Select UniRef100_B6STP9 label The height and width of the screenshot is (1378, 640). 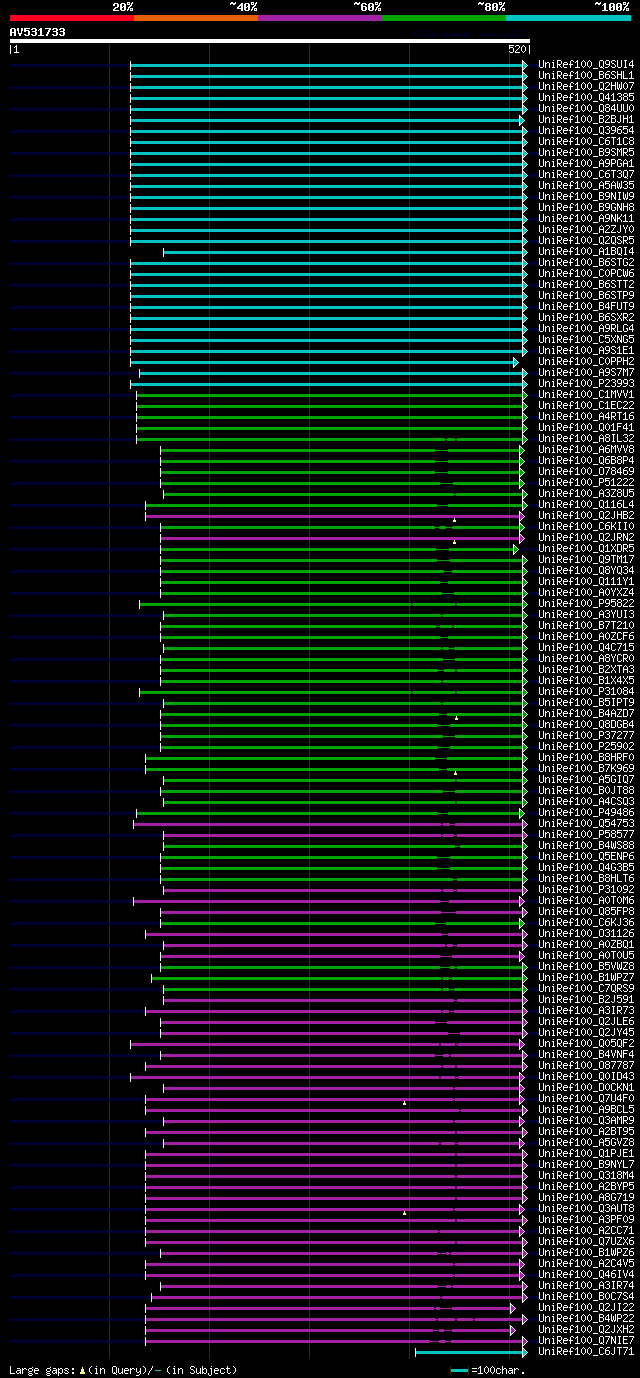586,295
